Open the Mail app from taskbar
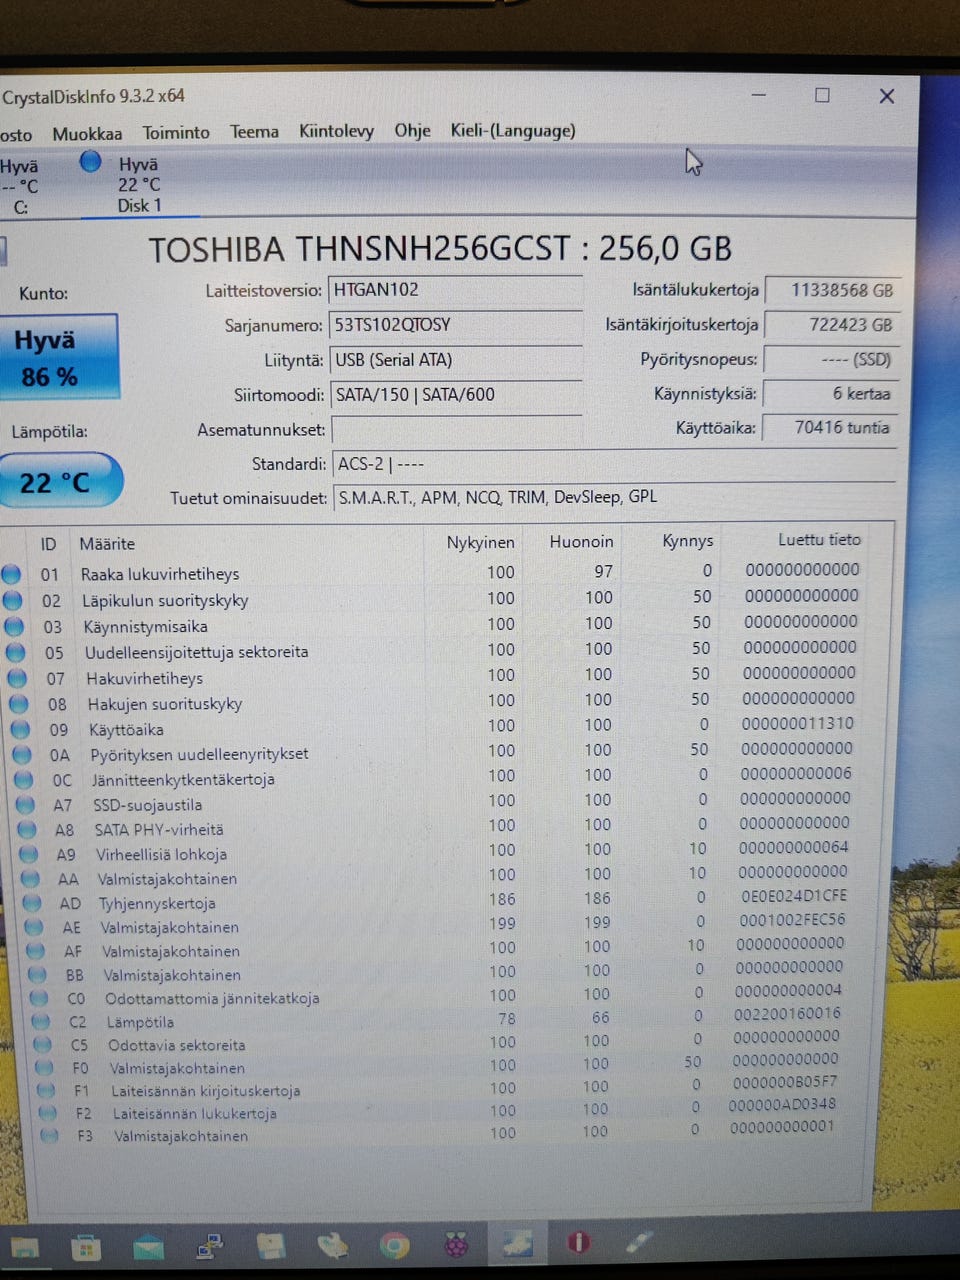 tap(148, 1247)
